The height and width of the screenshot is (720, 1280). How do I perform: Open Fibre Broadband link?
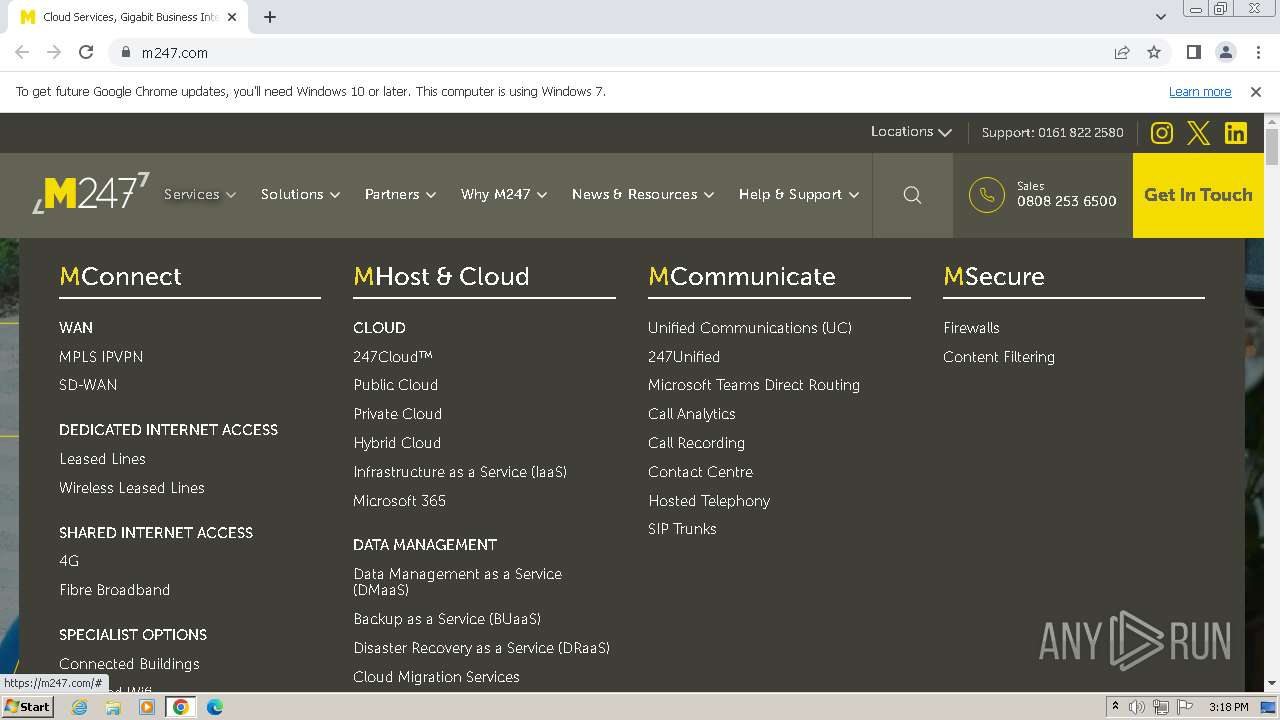(114, 590)
